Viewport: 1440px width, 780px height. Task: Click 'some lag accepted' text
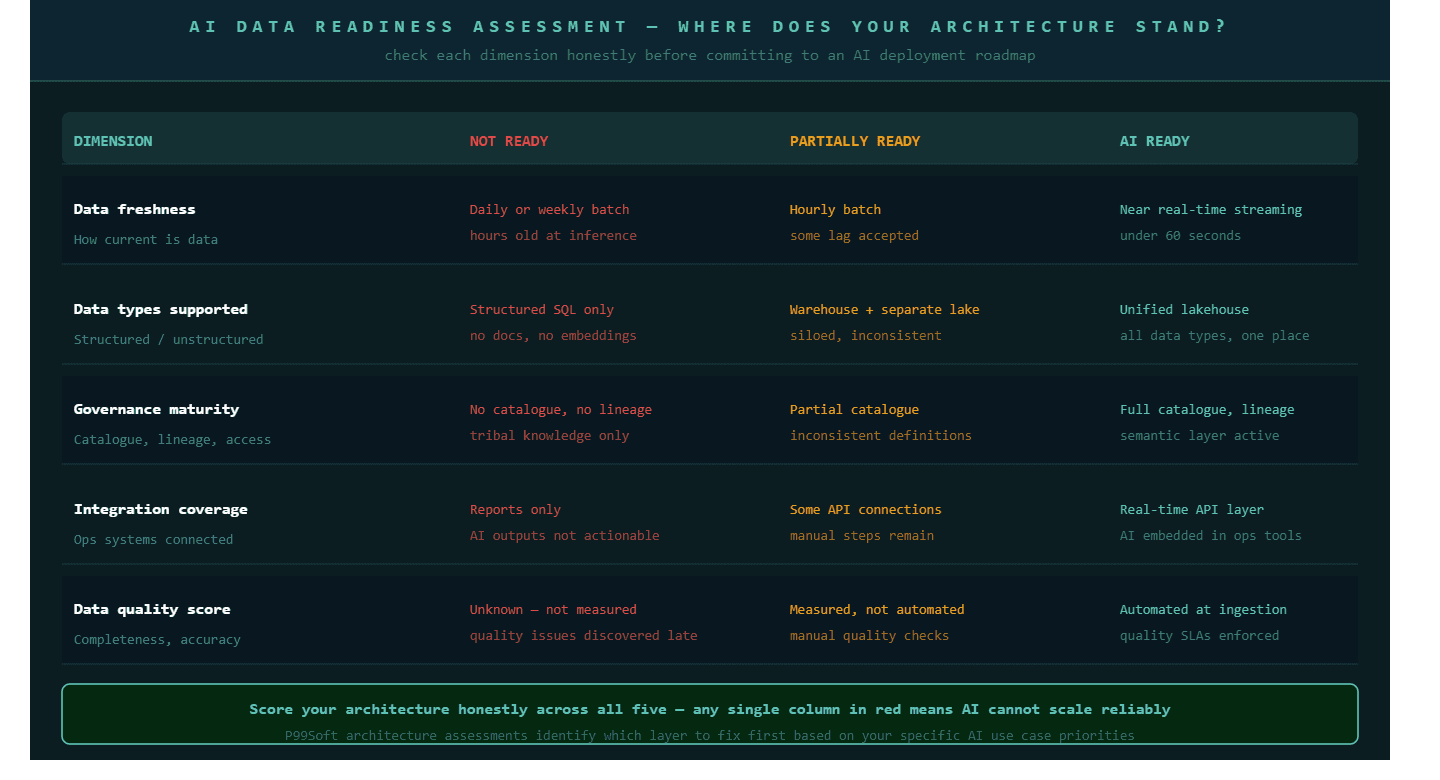[x=854, y=235]
